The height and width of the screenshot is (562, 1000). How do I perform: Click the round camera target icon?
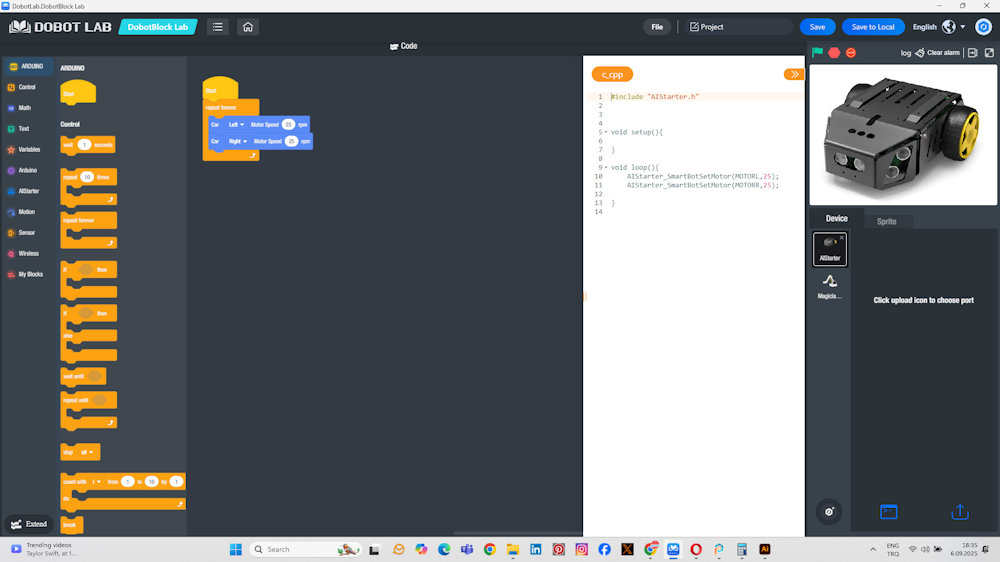[x=828, y=512]
